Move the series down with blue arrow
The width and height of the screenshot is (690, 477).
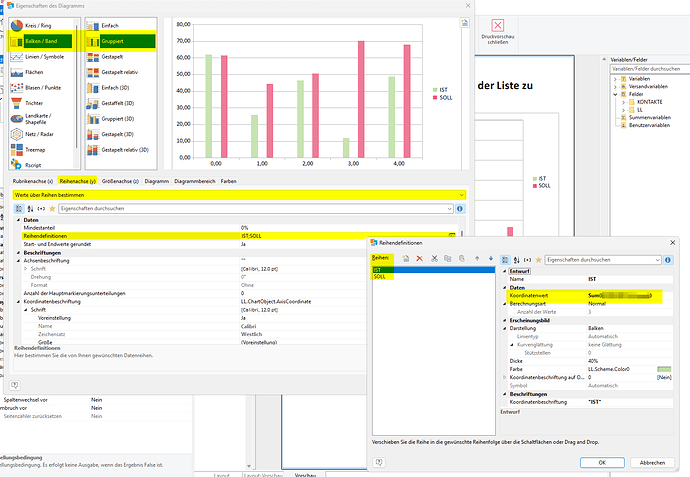[x=491, y=258]
